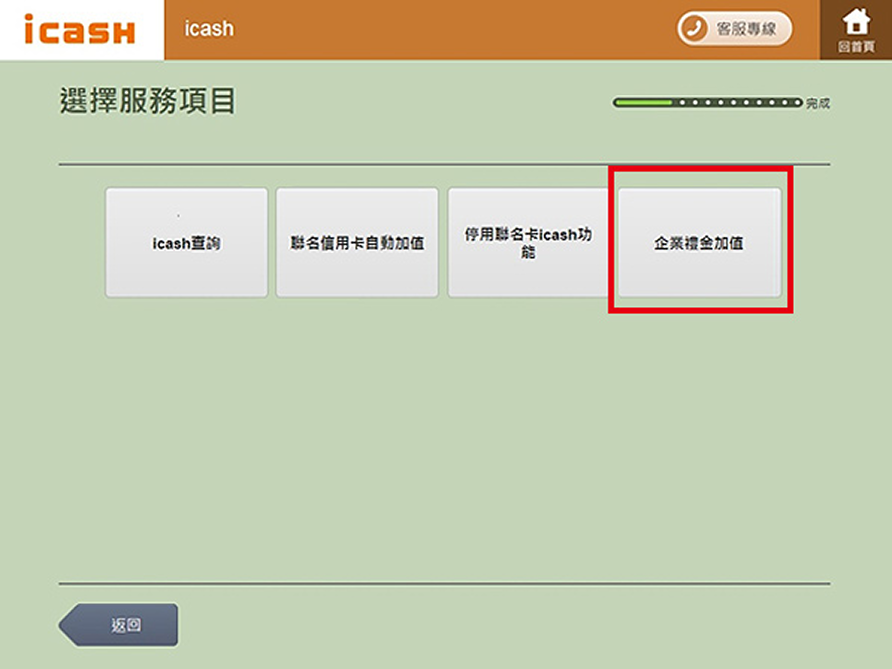
Task: Return home via 回首頁 house icon
Action: [856, 30]
